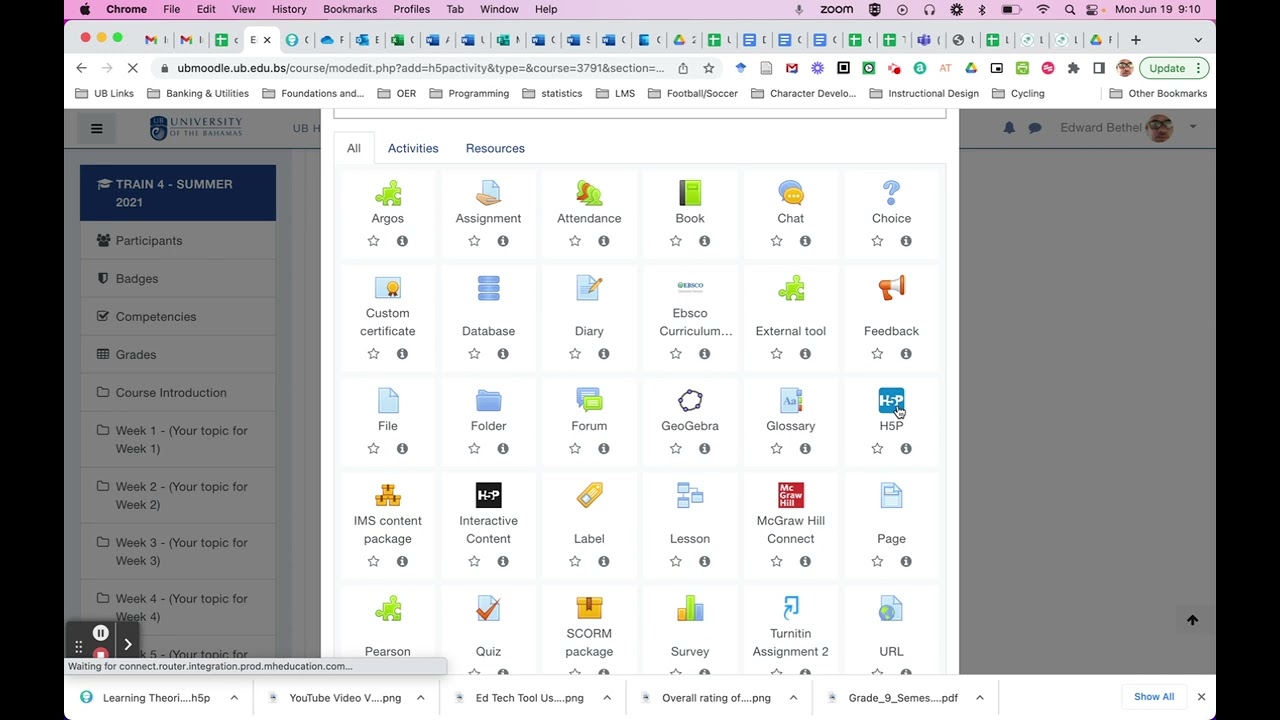1280x720 pixels.
Task: Select the GeoGebra activity icon
Action: pyautogui.click(x=690, y=401)
